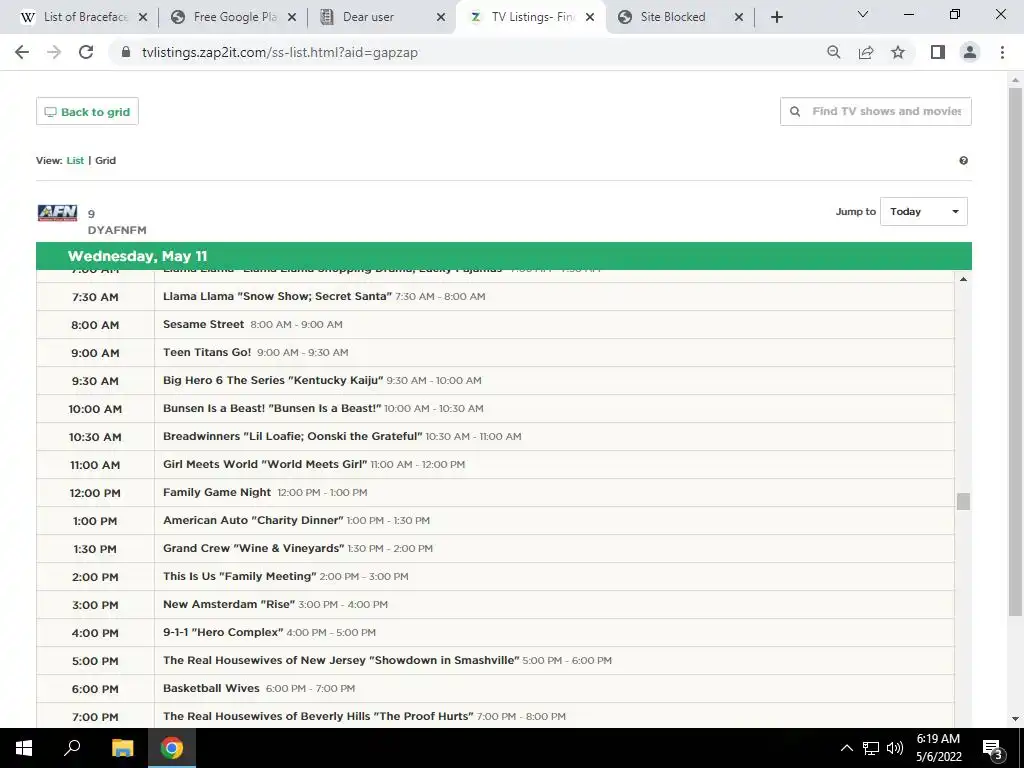This screenshot has width=1024, height=768.
Task: Switch to Grid view link
Action: pyautogui.click(x=105, y=161)
